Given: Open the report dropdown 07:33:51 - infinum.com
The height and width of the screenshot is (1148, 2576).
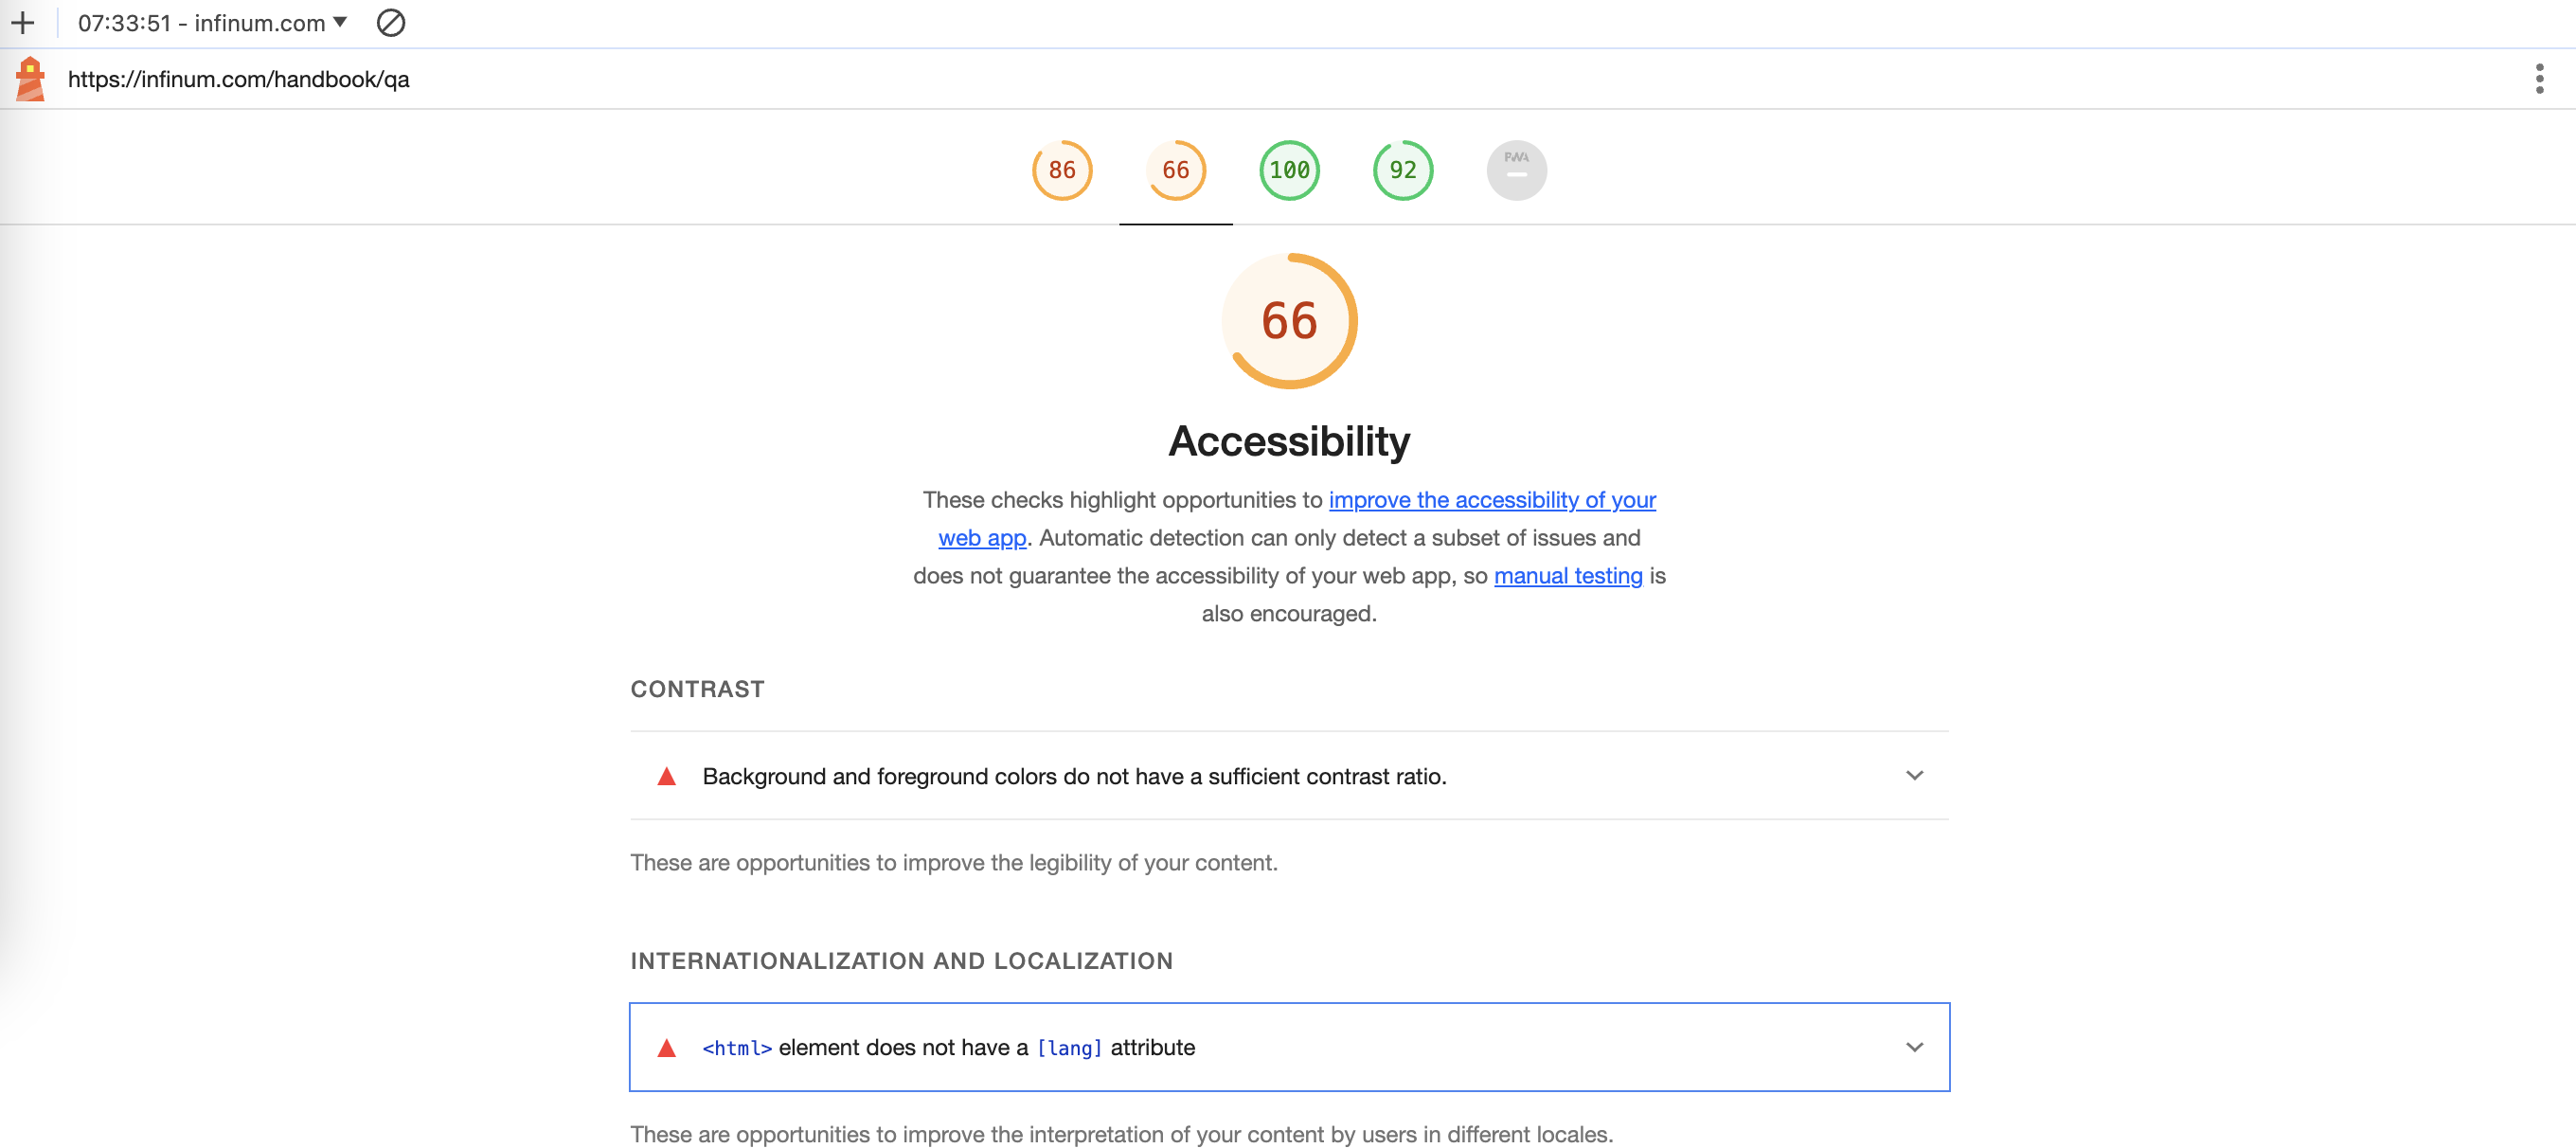Looking at the screenshot, I should point(212,22).
